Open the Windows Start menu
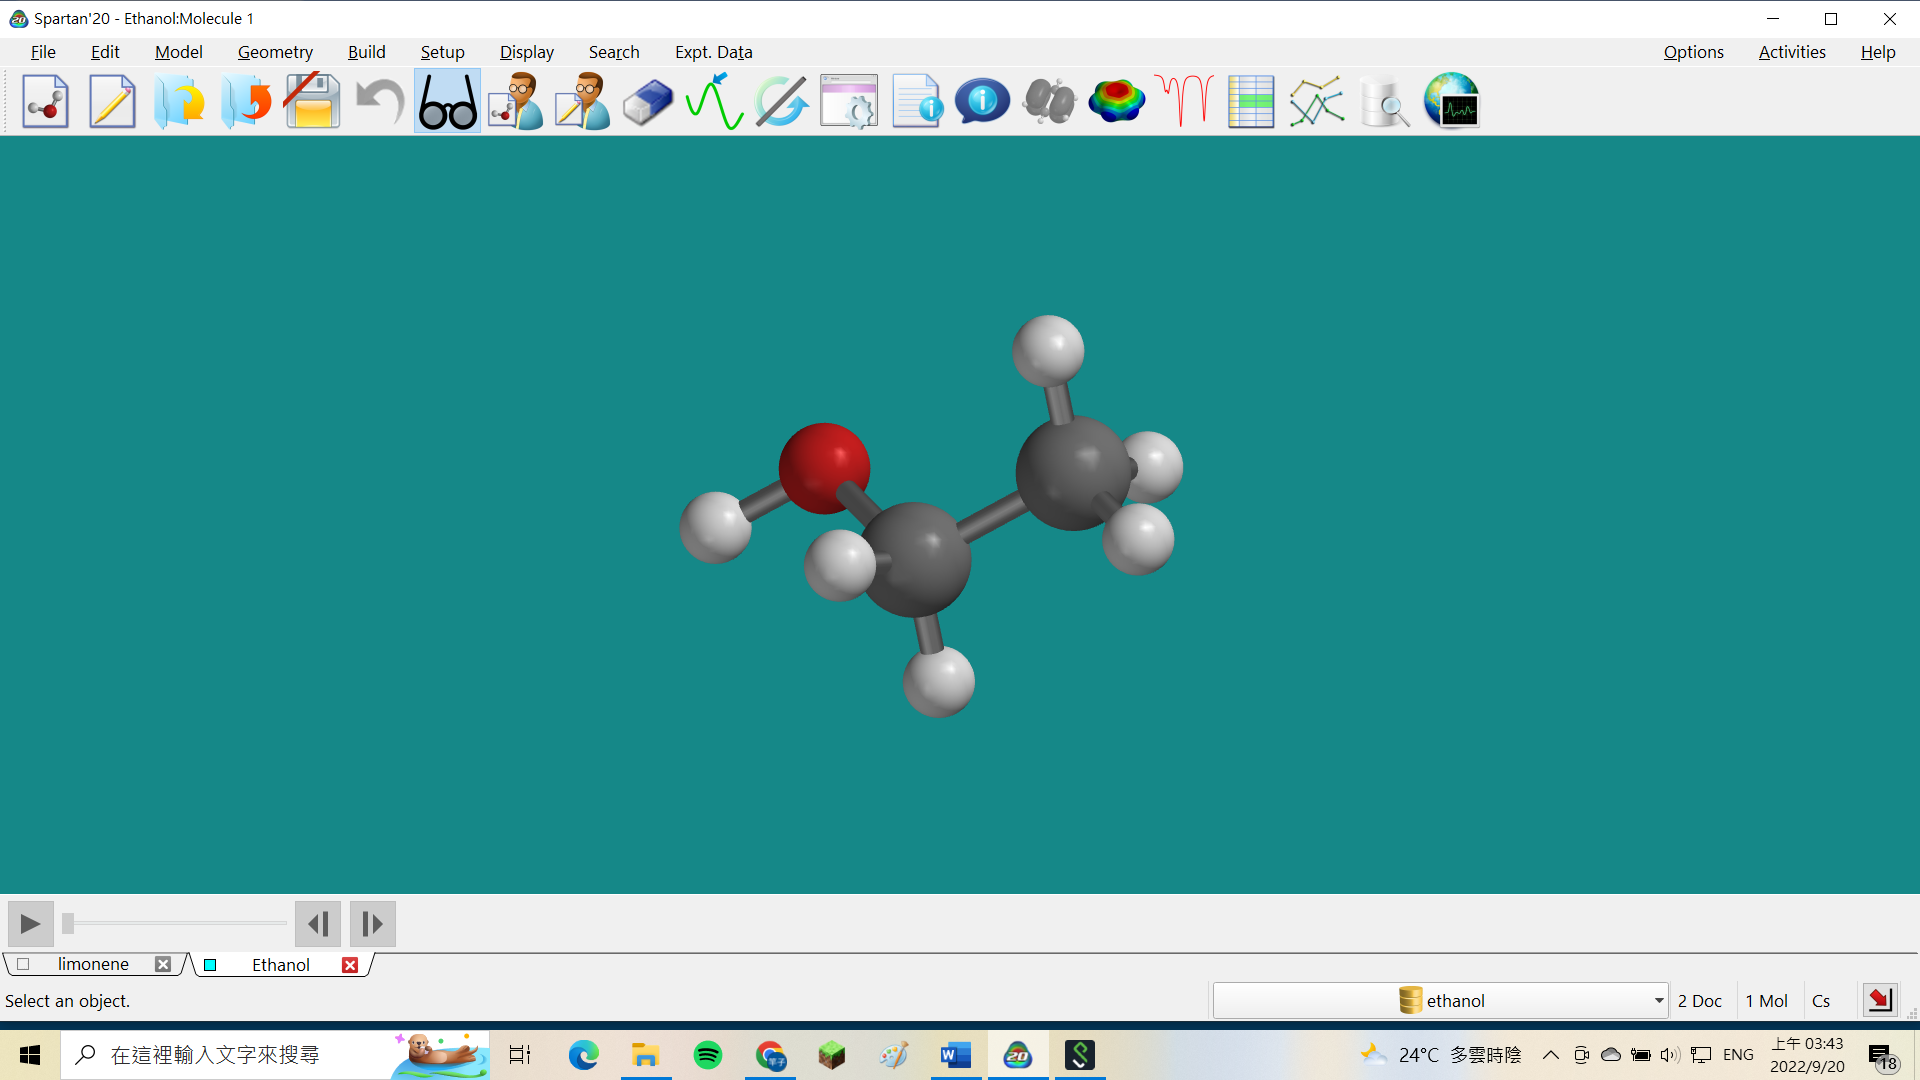 click(x=30, y=1055)
